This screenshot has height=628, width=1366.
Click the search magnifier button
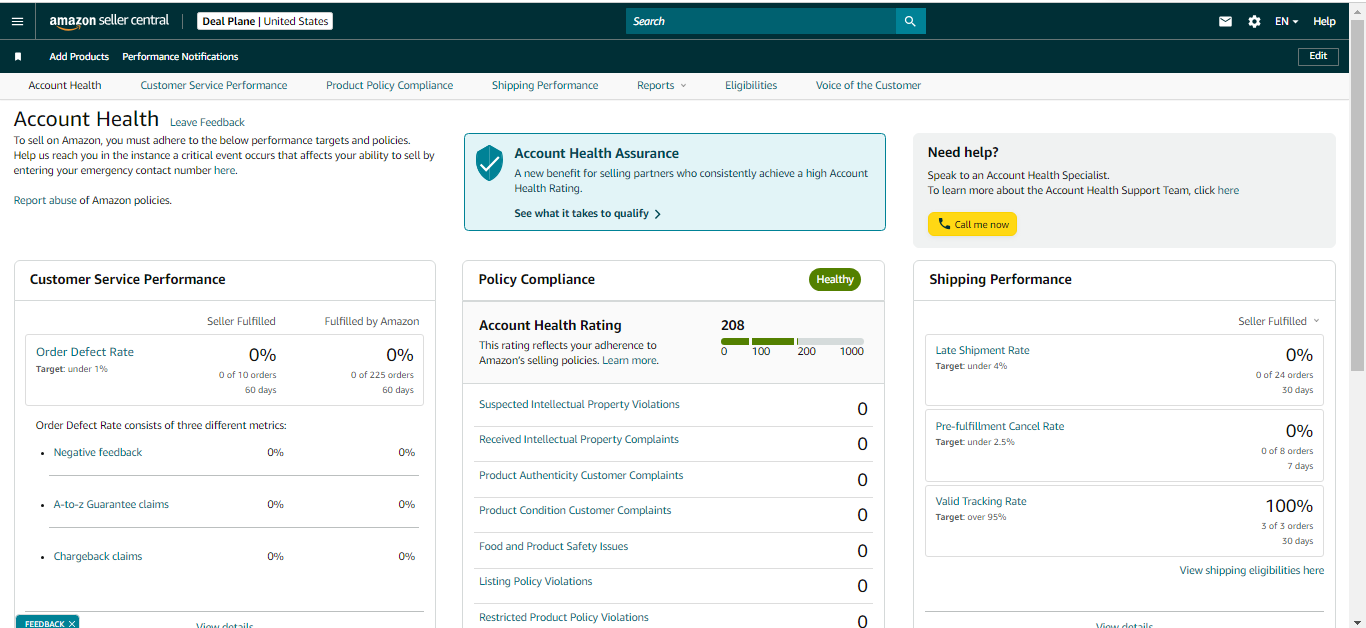[910, 21]
